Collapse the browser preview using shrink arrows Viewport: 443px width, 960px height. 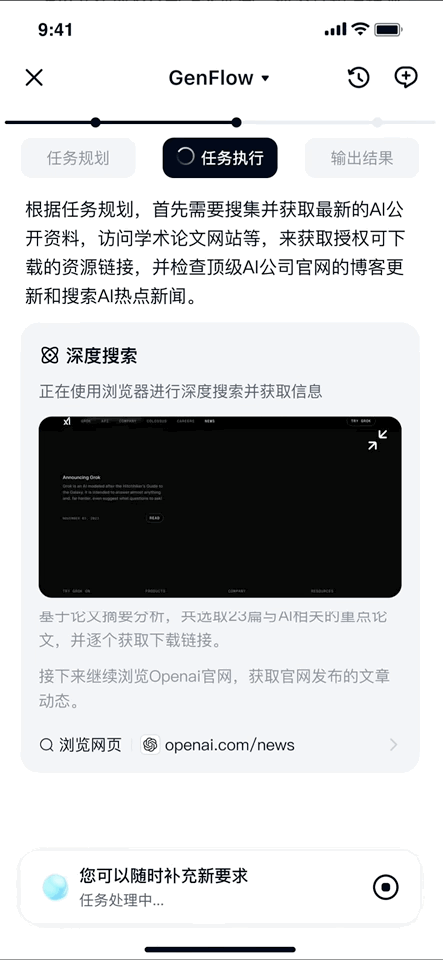click(x=378, y=440)
